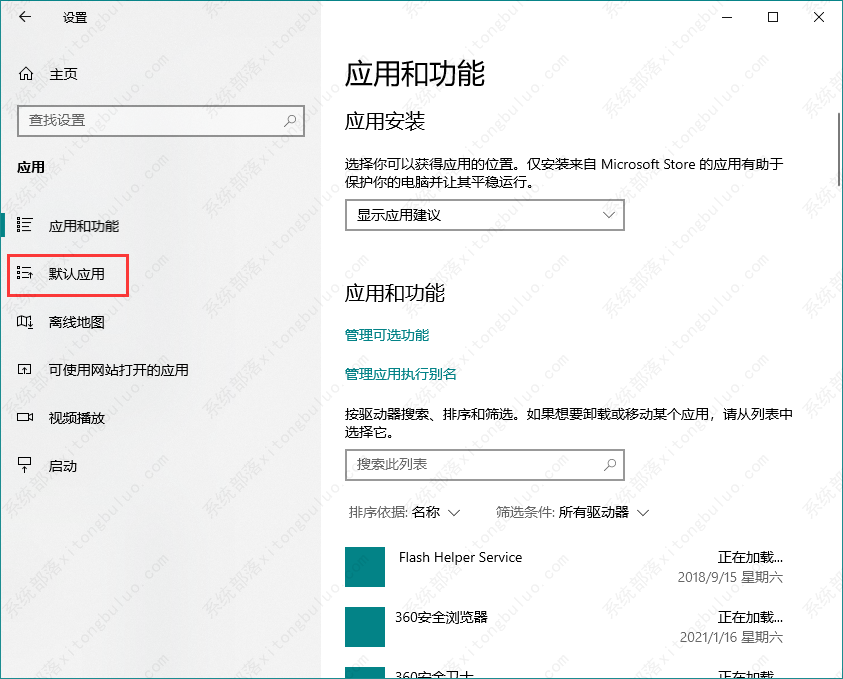Image resolution: width=843 pixels, height=679 pixels.
Task: Click the 视频播放 video icon
Action: (x=26, y=418)
